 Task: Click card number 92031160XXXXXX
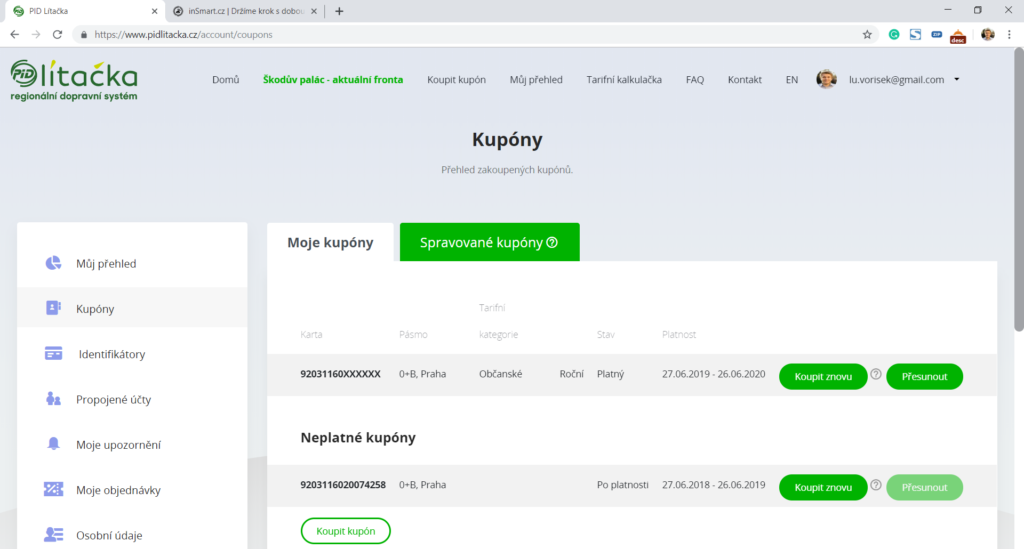(340, 374)
